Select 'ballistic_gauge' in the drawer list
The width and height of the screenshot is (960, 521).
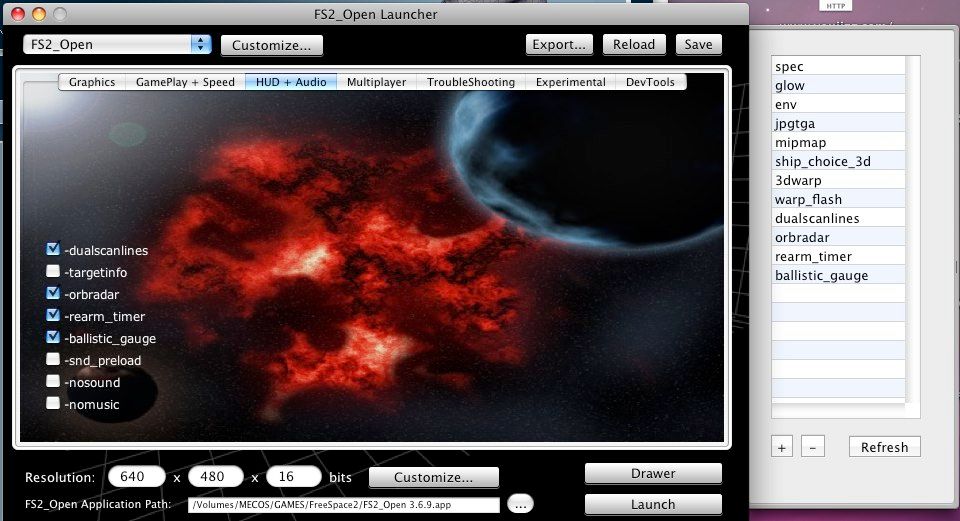tap(838, 275)
